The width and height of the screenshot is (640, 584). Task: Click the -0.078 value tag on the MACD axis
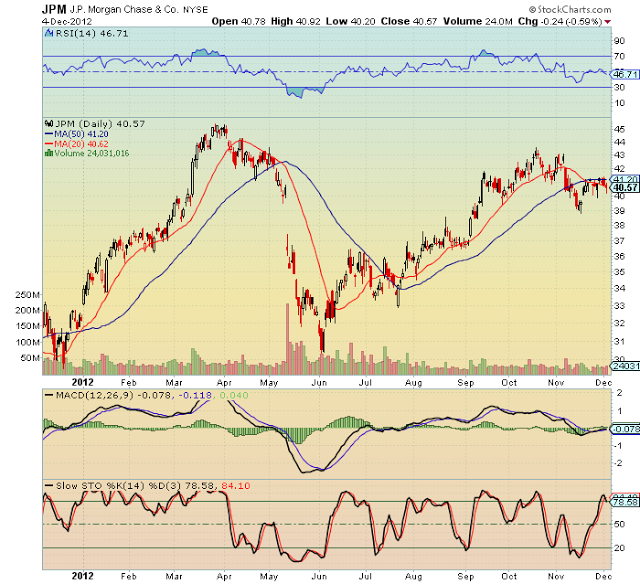625,429
